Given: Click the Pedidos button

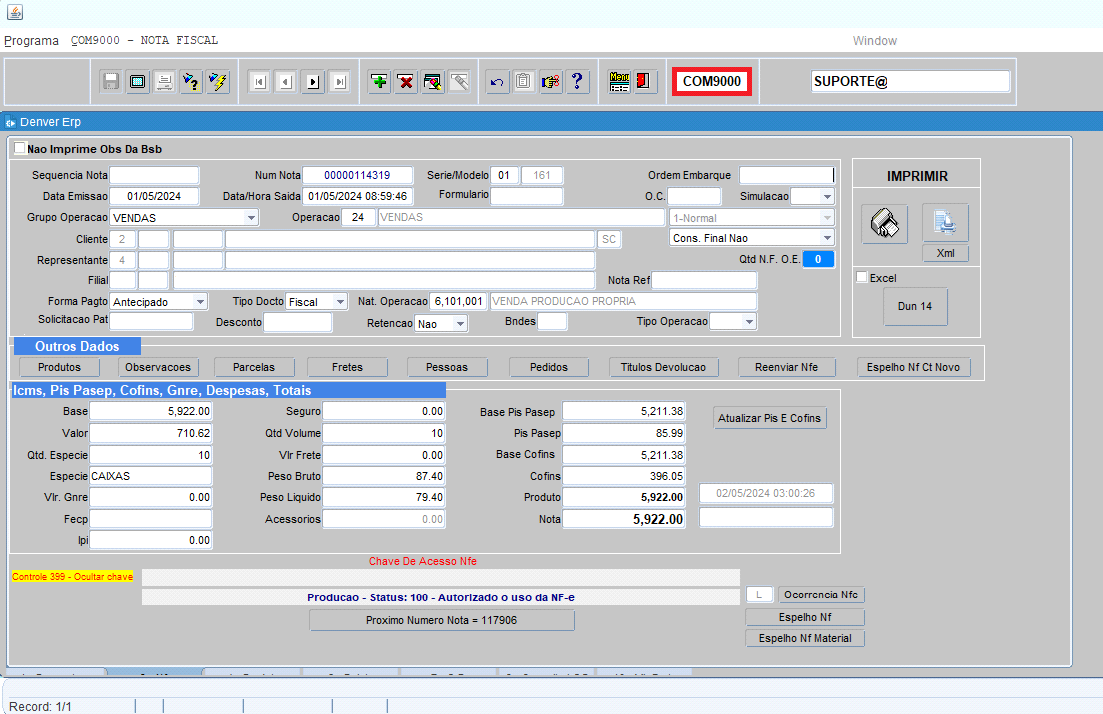Looking at the screenshot, I should pyautogui.click(x=549, y=367).
